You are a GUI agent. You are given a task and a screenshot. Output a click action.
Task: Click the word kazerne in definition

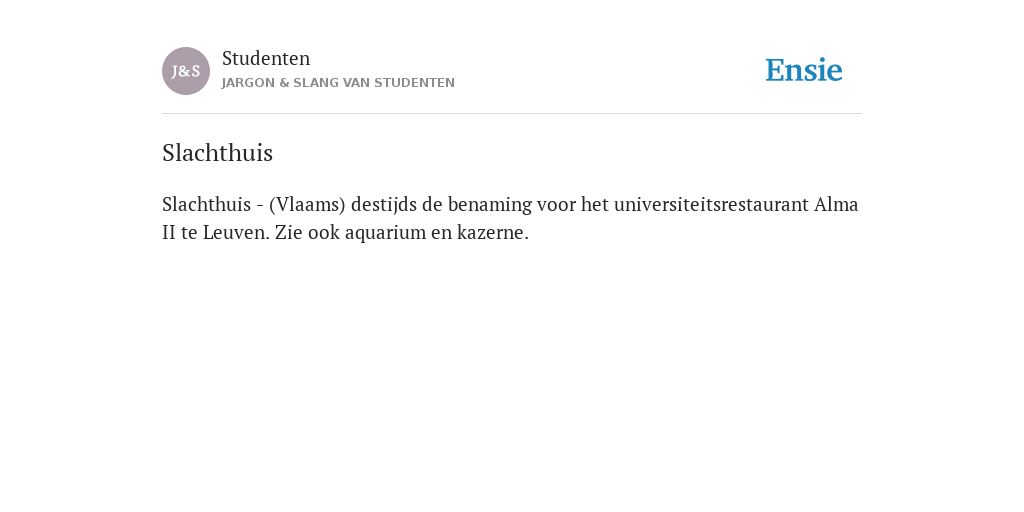492,232
